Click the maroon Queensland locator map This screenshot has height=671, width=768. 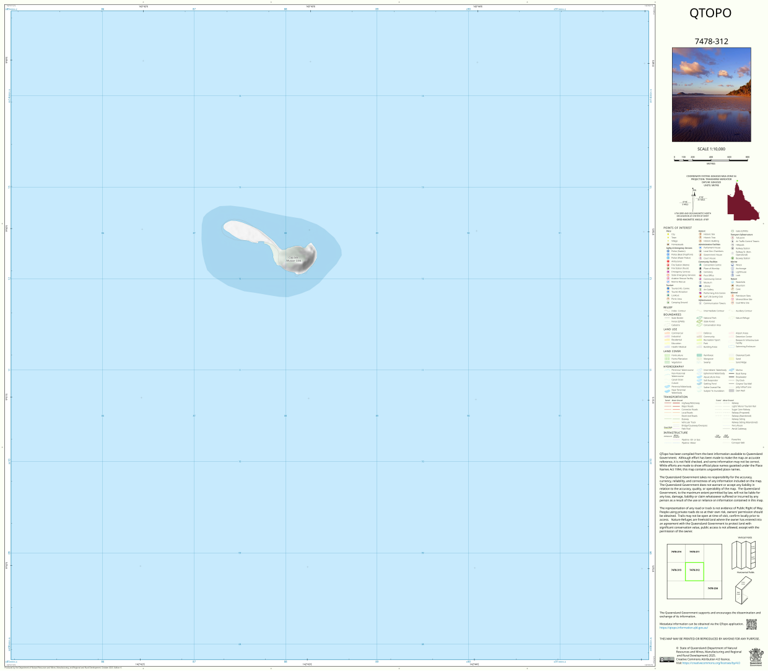pos(742,201)
